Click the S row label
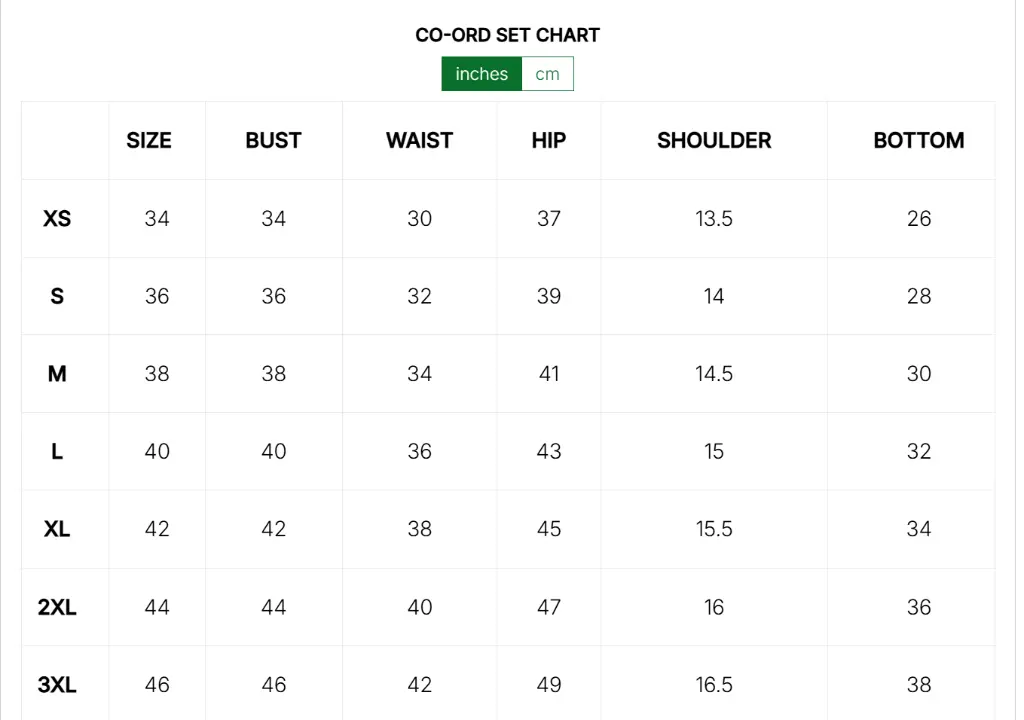This screenshot has width=1024, height=720. click(57, 296)
